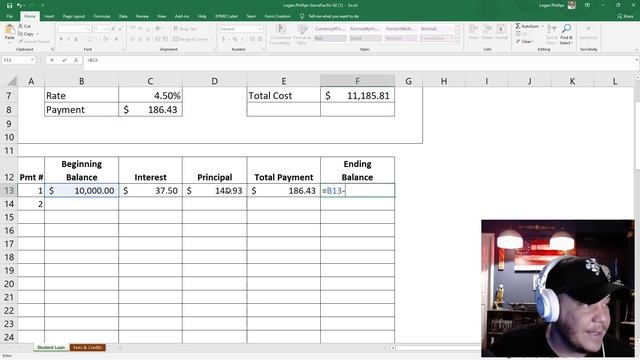Viewport: 640px width, 360px height.
Task: Open the Name Box dropdown arrow
Action: tap(32, 60)
